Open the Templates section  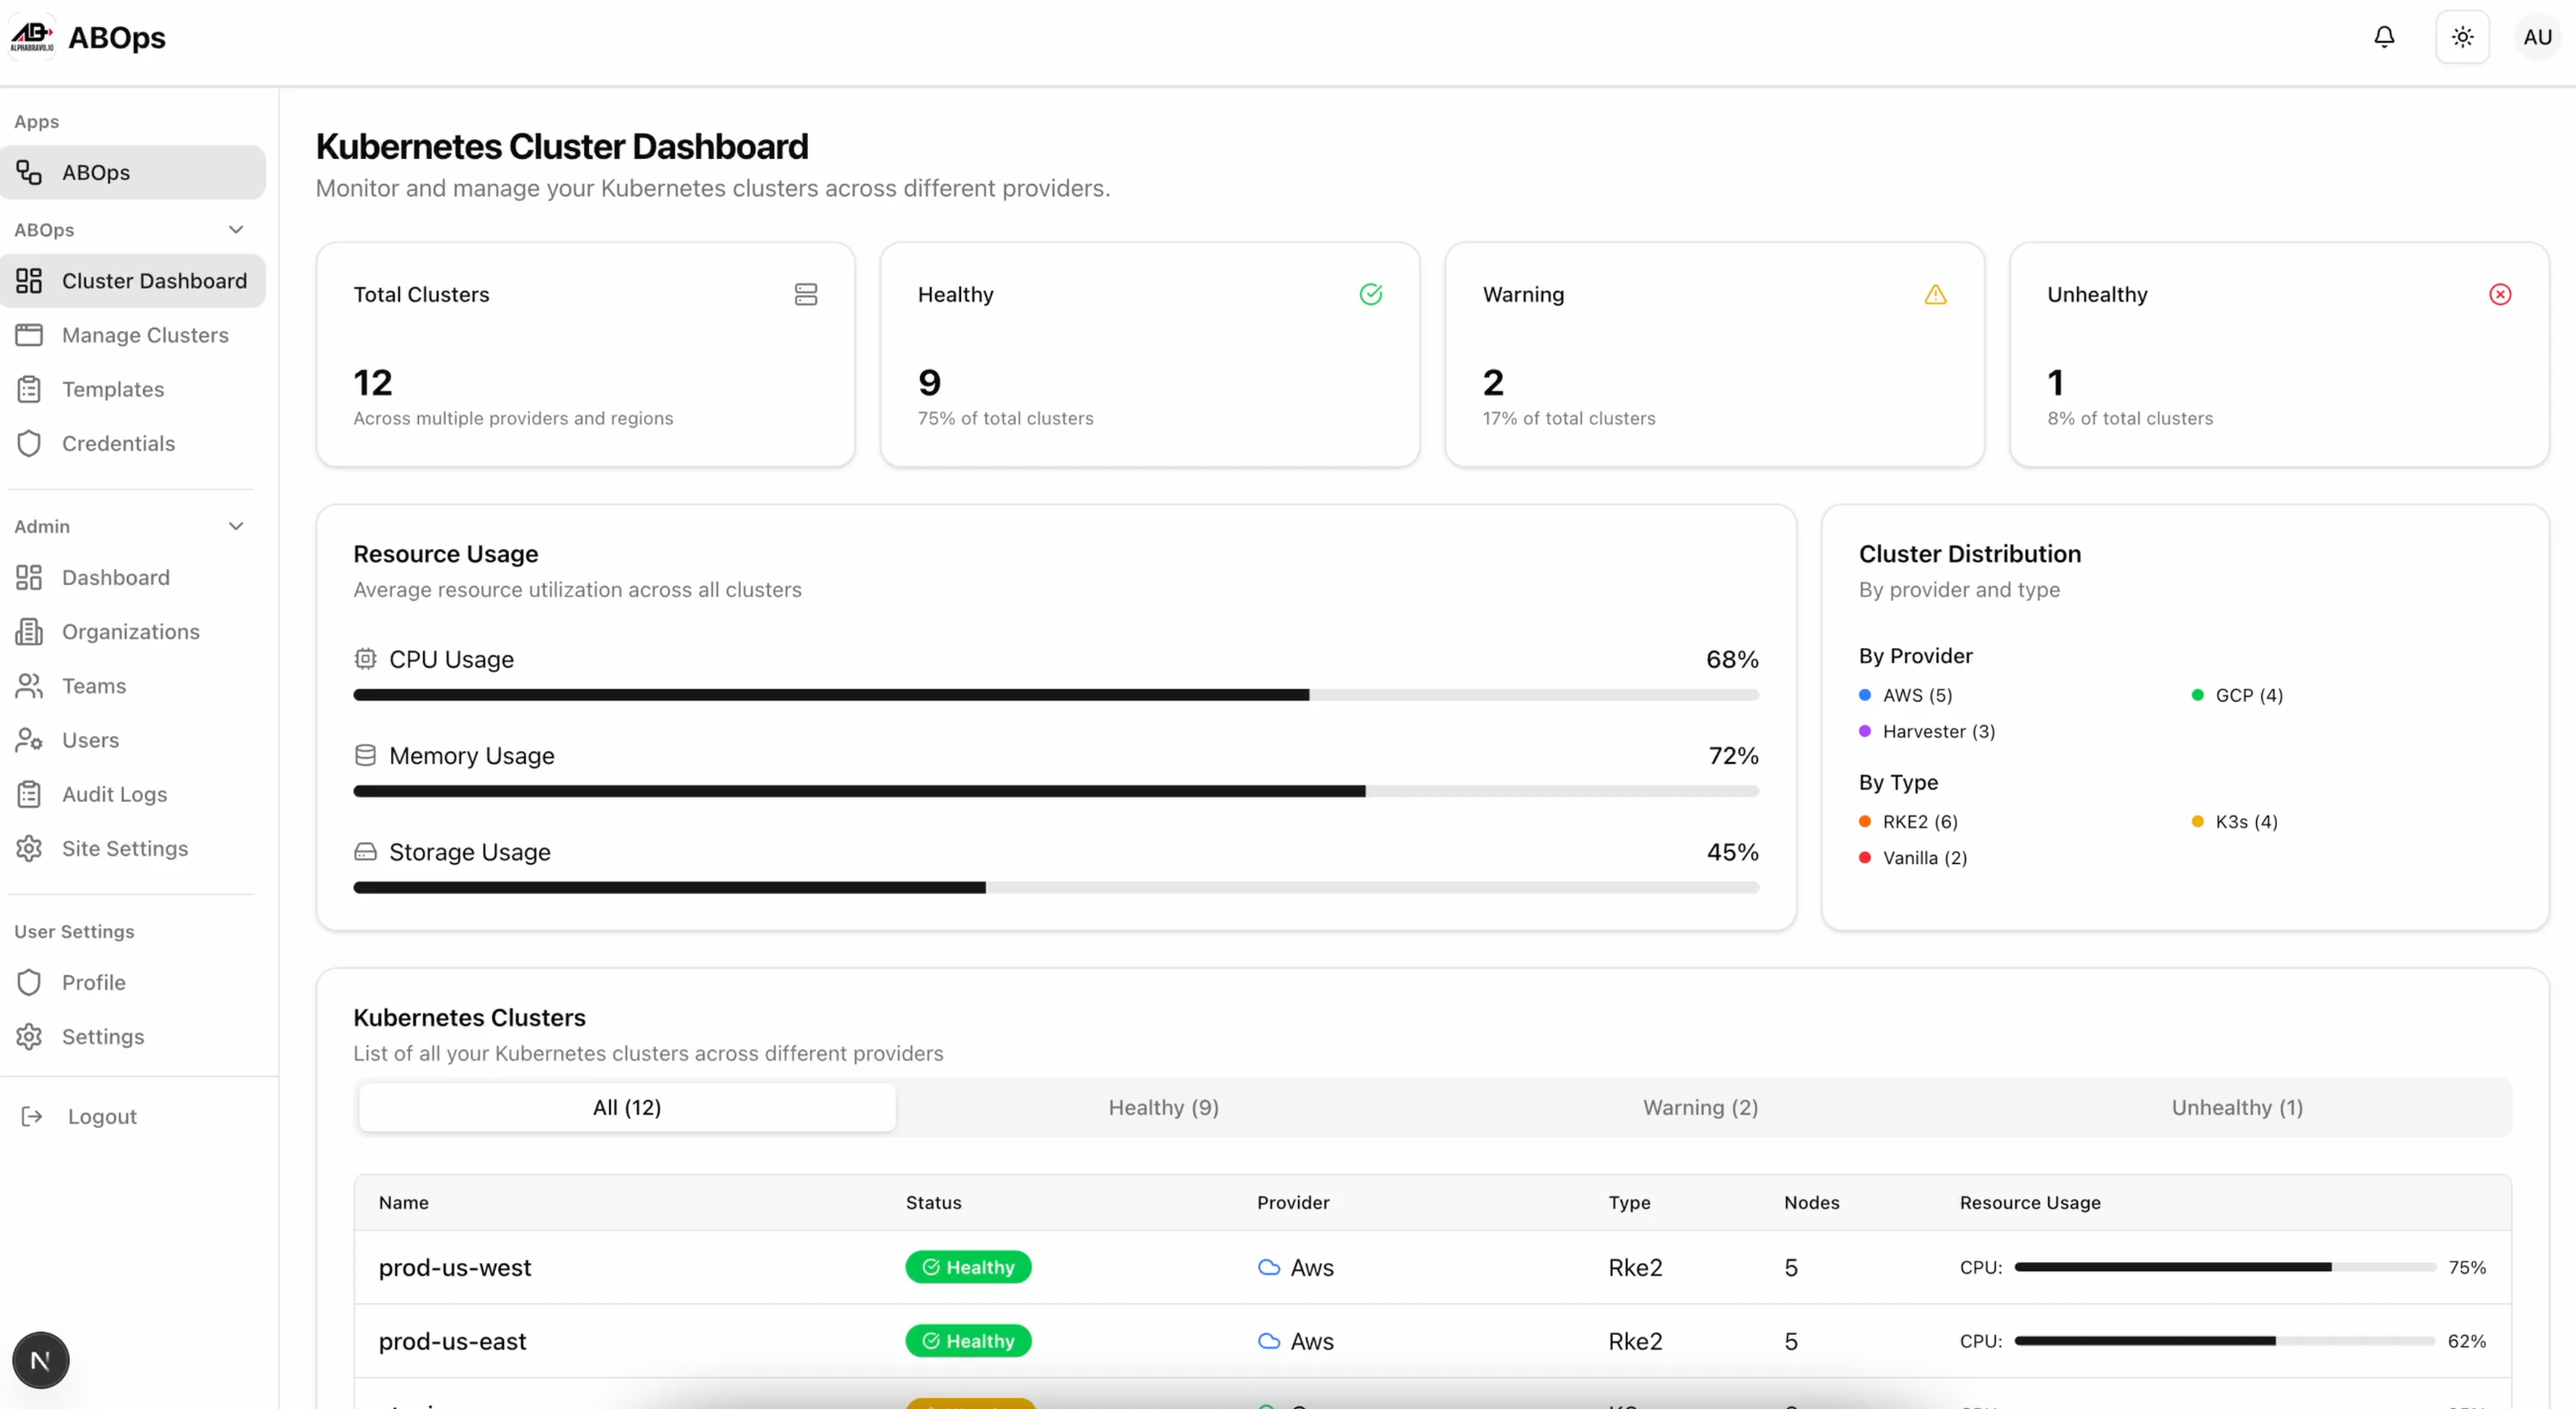(x=112, y=389)
